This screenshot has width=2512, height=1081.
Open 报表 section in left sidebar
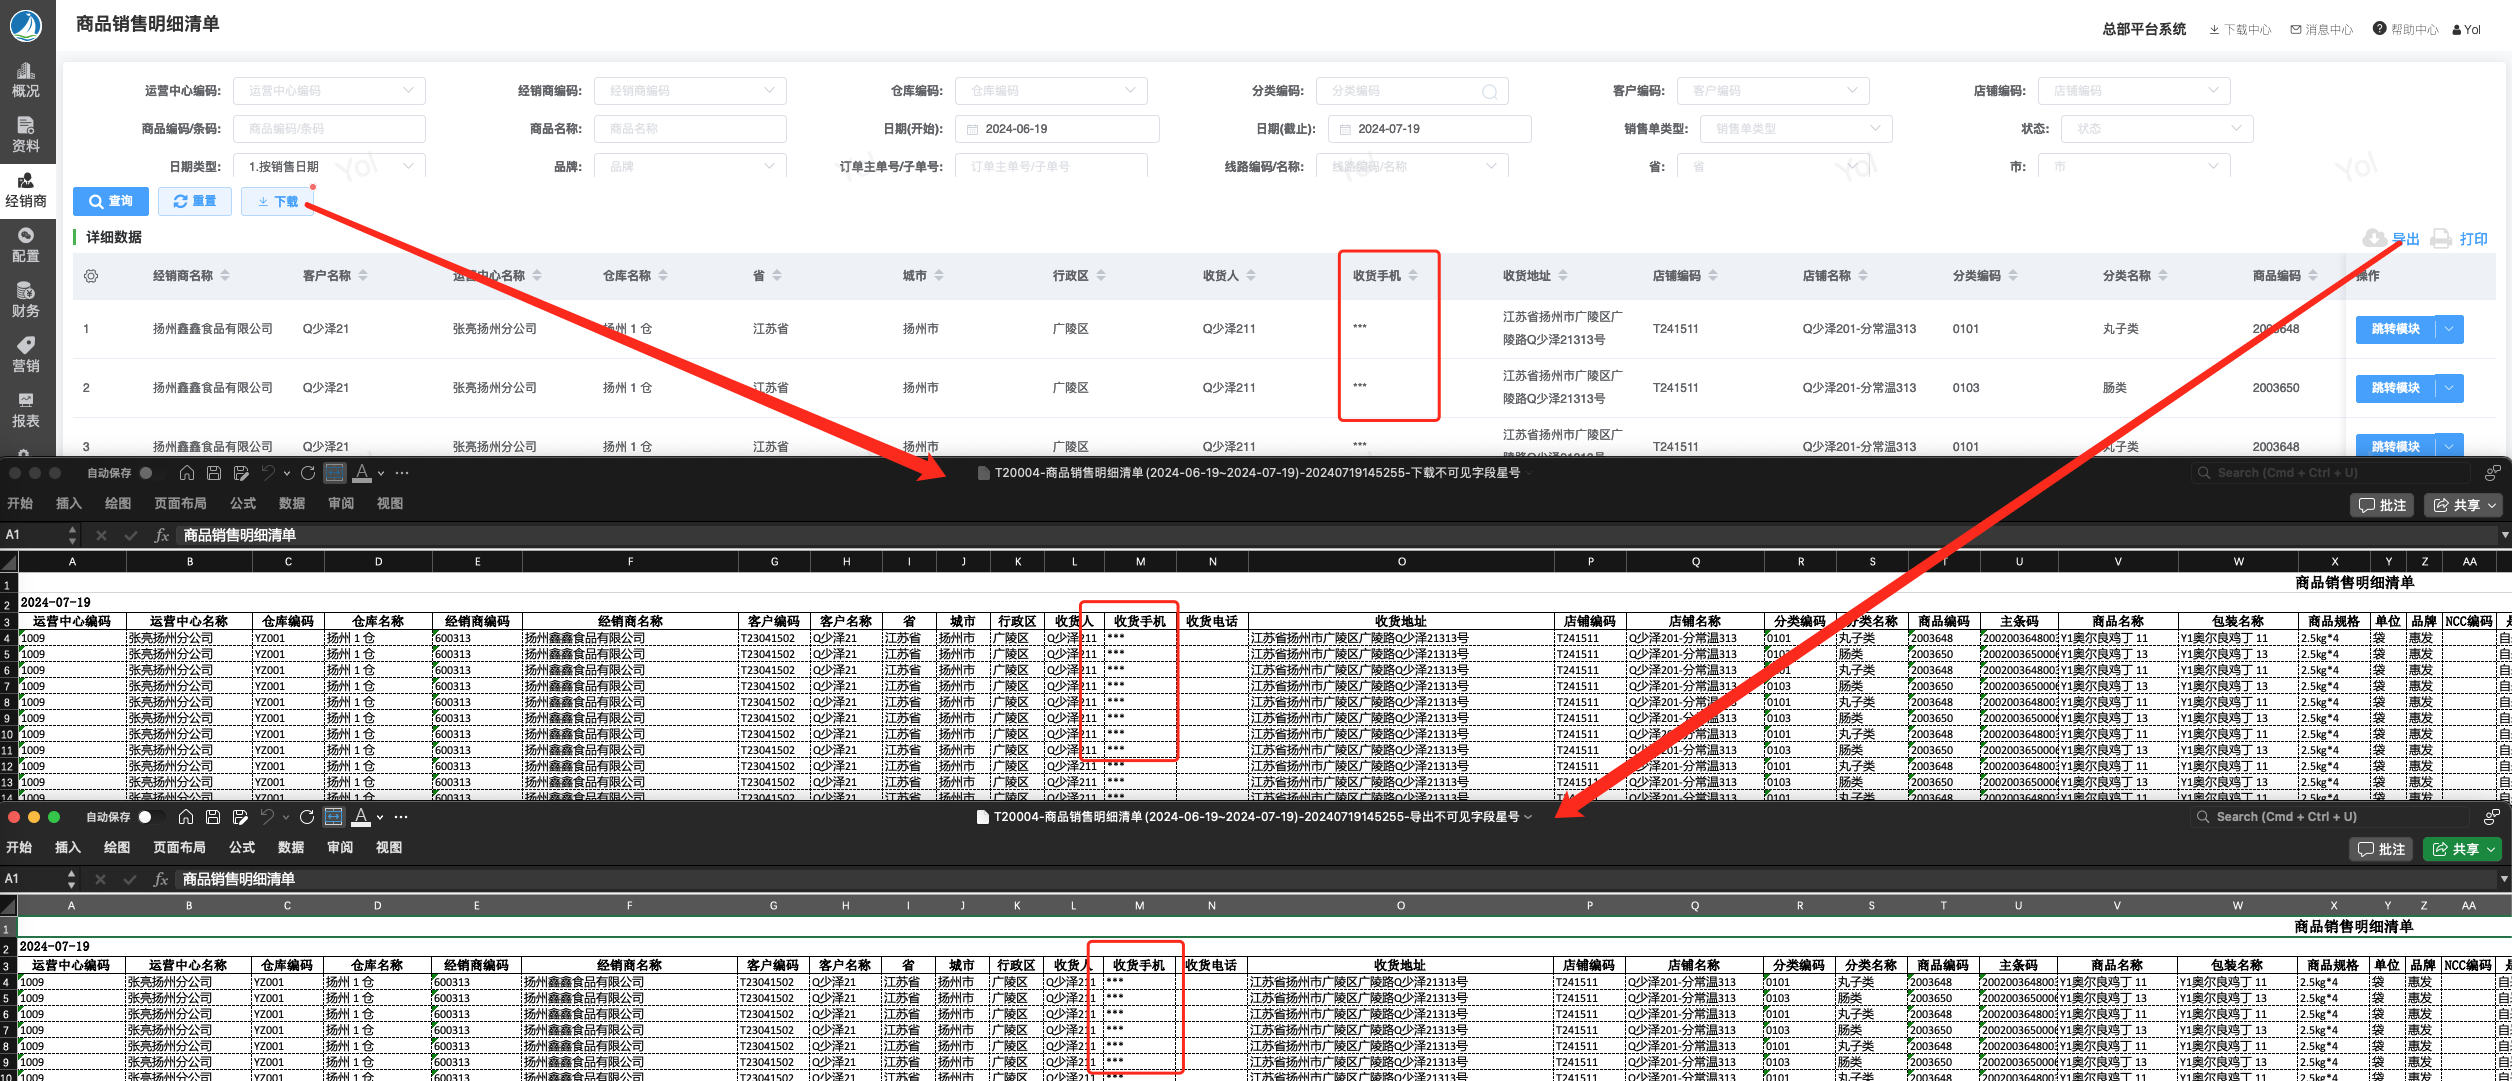[26, 410]
